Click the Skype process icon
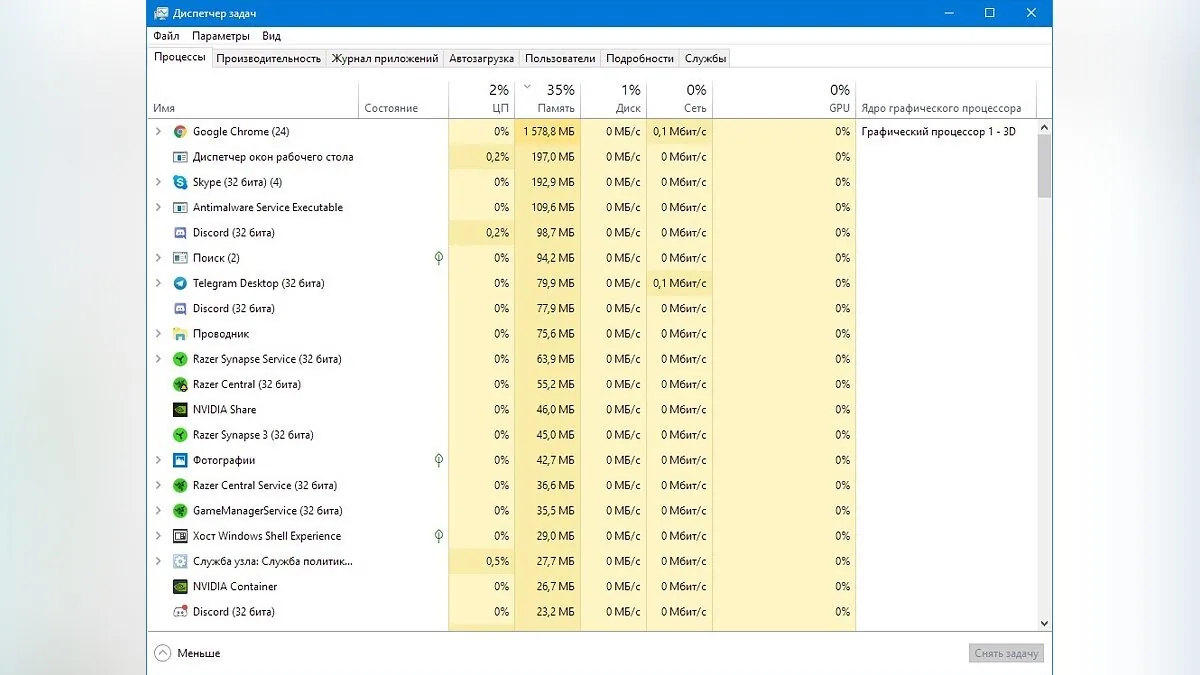 pyautogui.click(x=180, y=182)
